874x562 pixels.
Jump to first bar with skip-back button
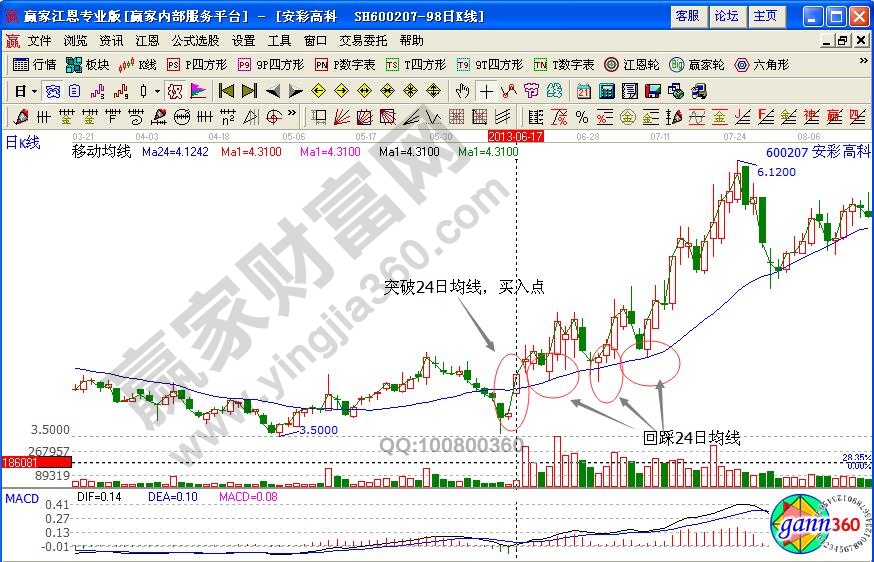pos(226,91)
